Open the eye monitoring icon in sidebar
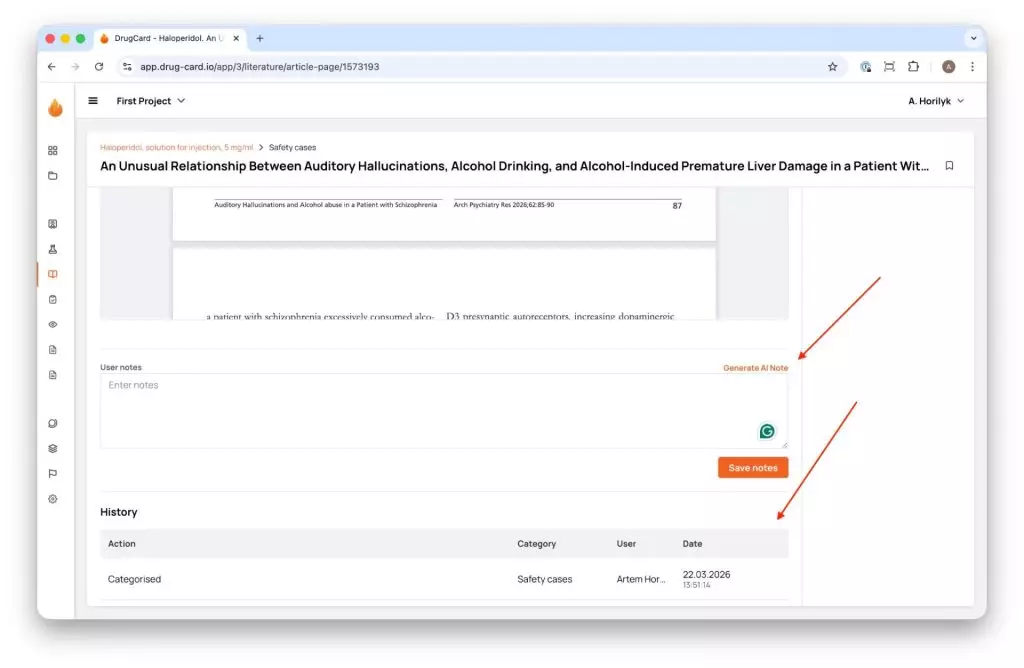 53,325
